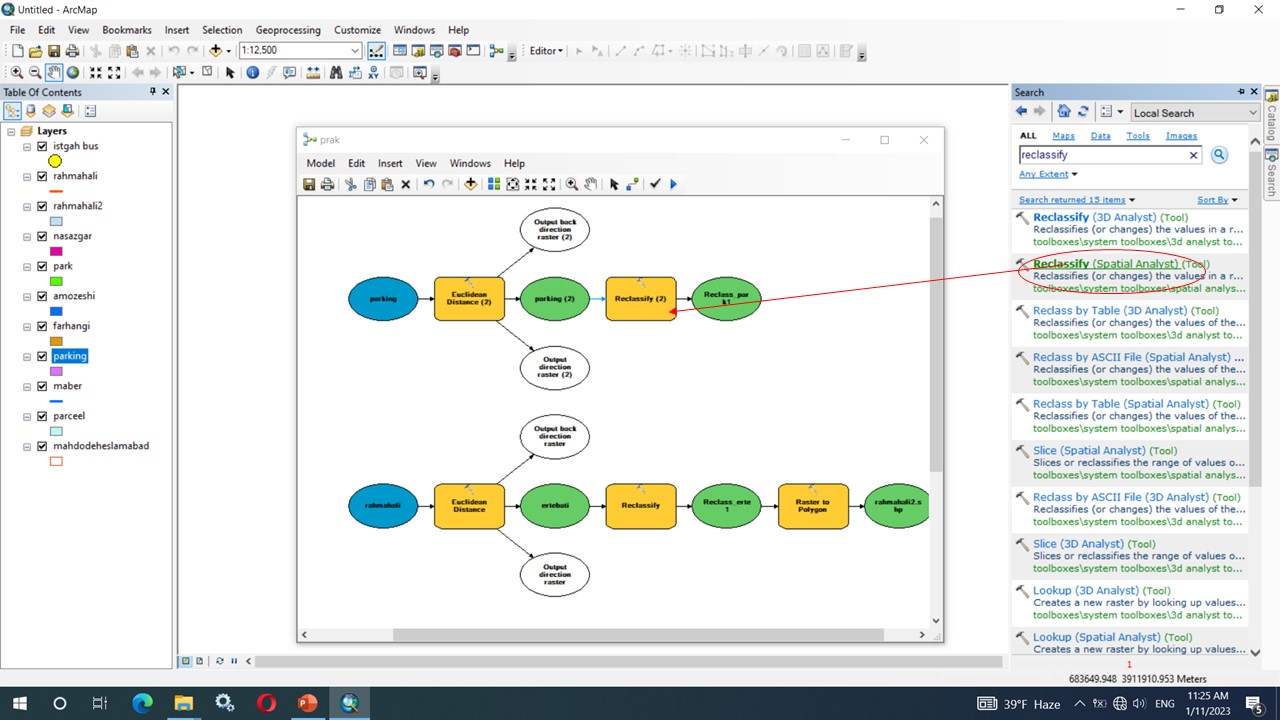The height and width of the screenshot is (720, 1280).
Task: Click the Validate Entire Model checkmark icon
Action: click(x=655, y=184)
